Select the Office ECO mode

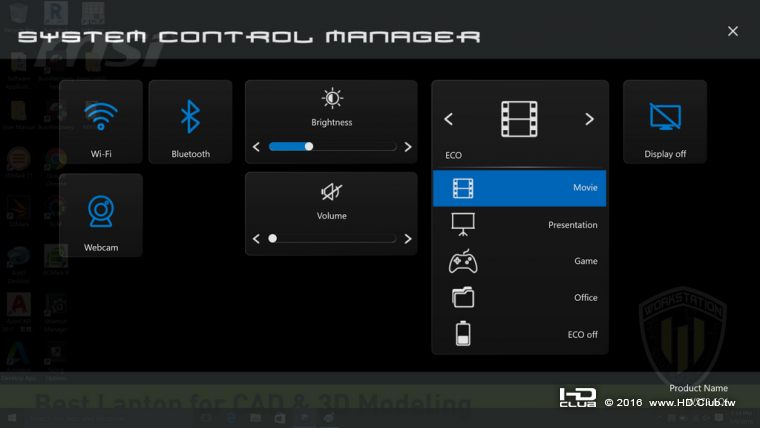point(520,298)
